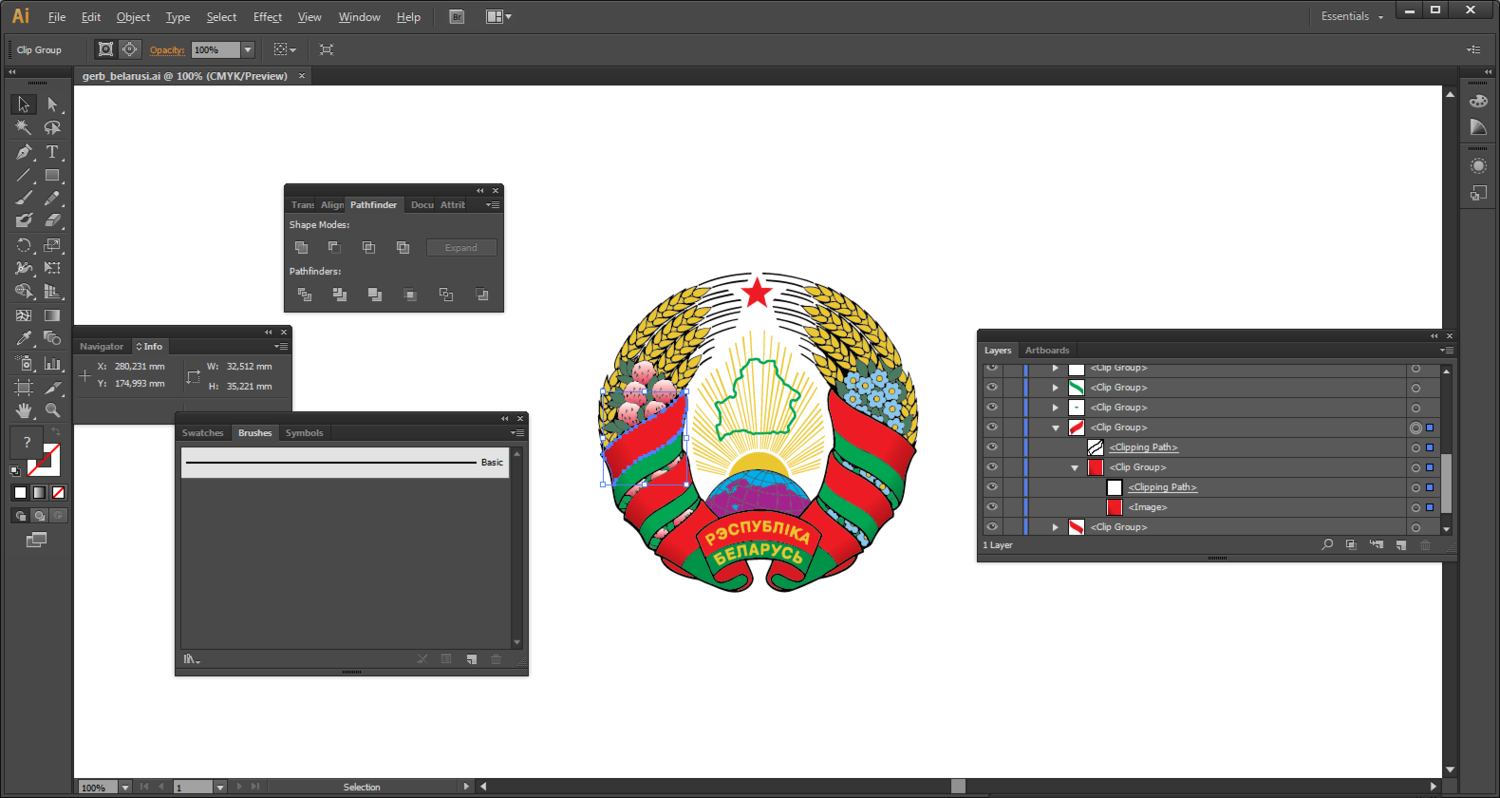Select the Symbol Sprayer tool
This screenshot has width=1500, height=798.
click(23, 363)
